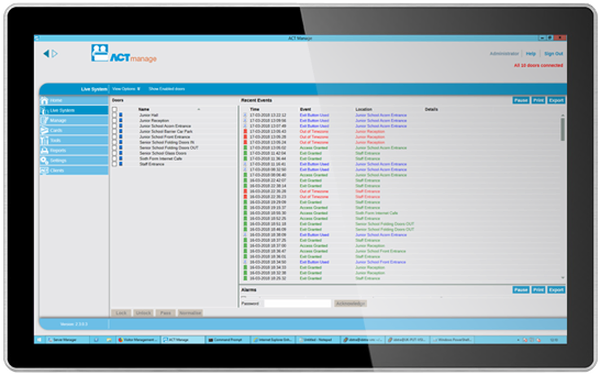Open Server Manager from the taskbar
The width and height of the screenshot is (600, 374).
click(68, 340)
